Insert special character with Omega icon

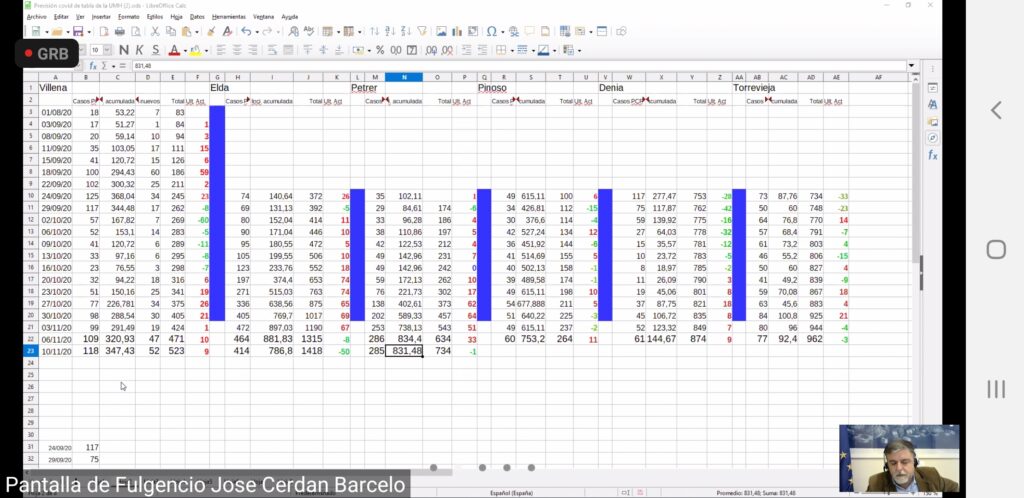coord(492,32)
